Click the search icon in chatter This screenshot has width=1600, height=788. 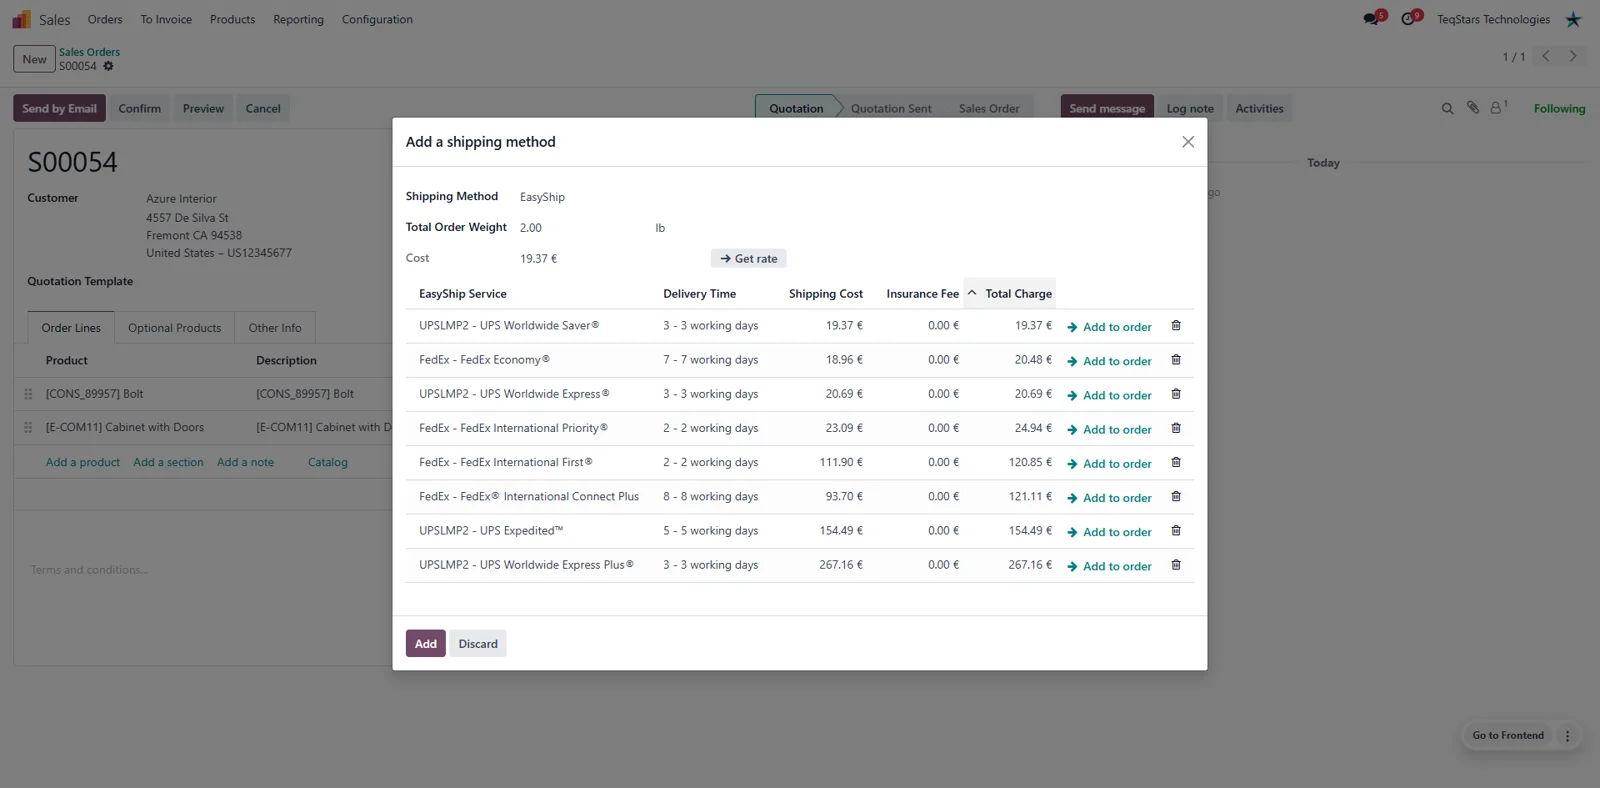[1447, 108]
